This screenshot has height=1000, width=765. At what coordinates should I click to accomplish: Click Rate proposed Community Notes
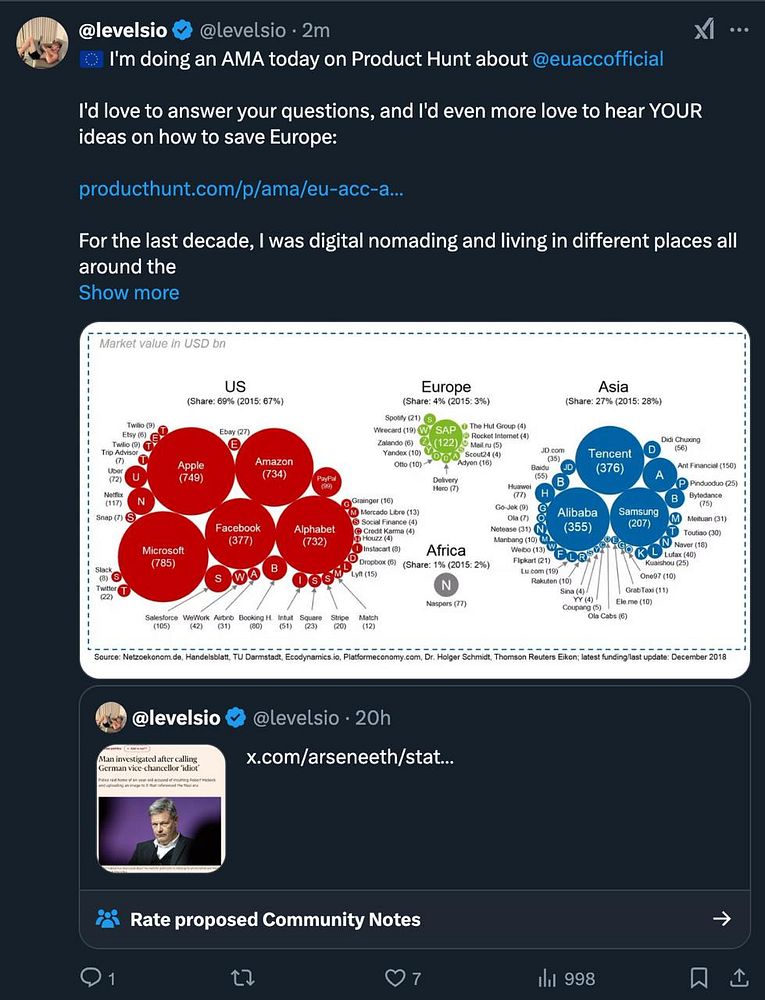coord(275,919)
